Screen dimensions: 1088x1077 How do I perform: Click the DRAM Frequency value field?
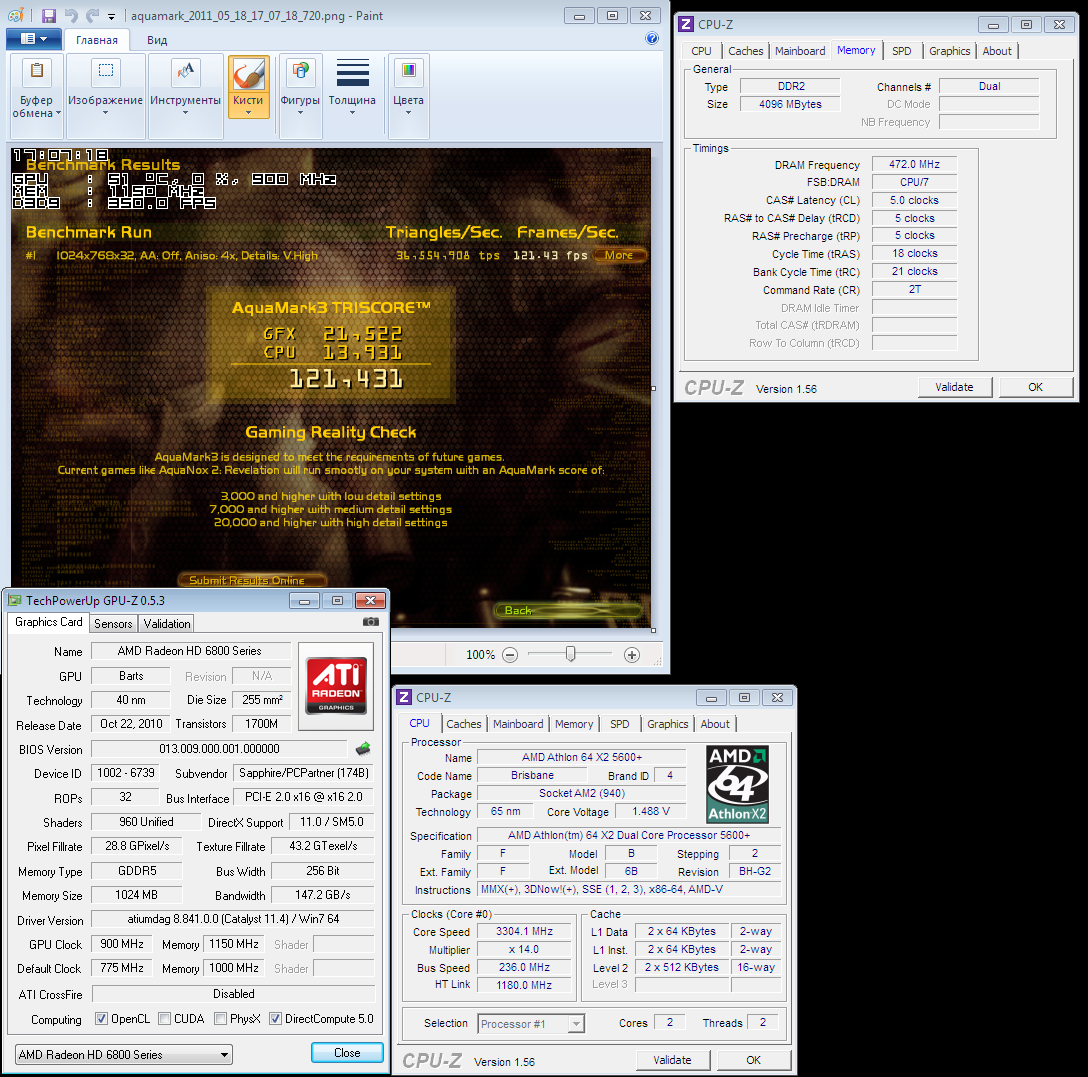pyautogui.click(x=914, y=164)
